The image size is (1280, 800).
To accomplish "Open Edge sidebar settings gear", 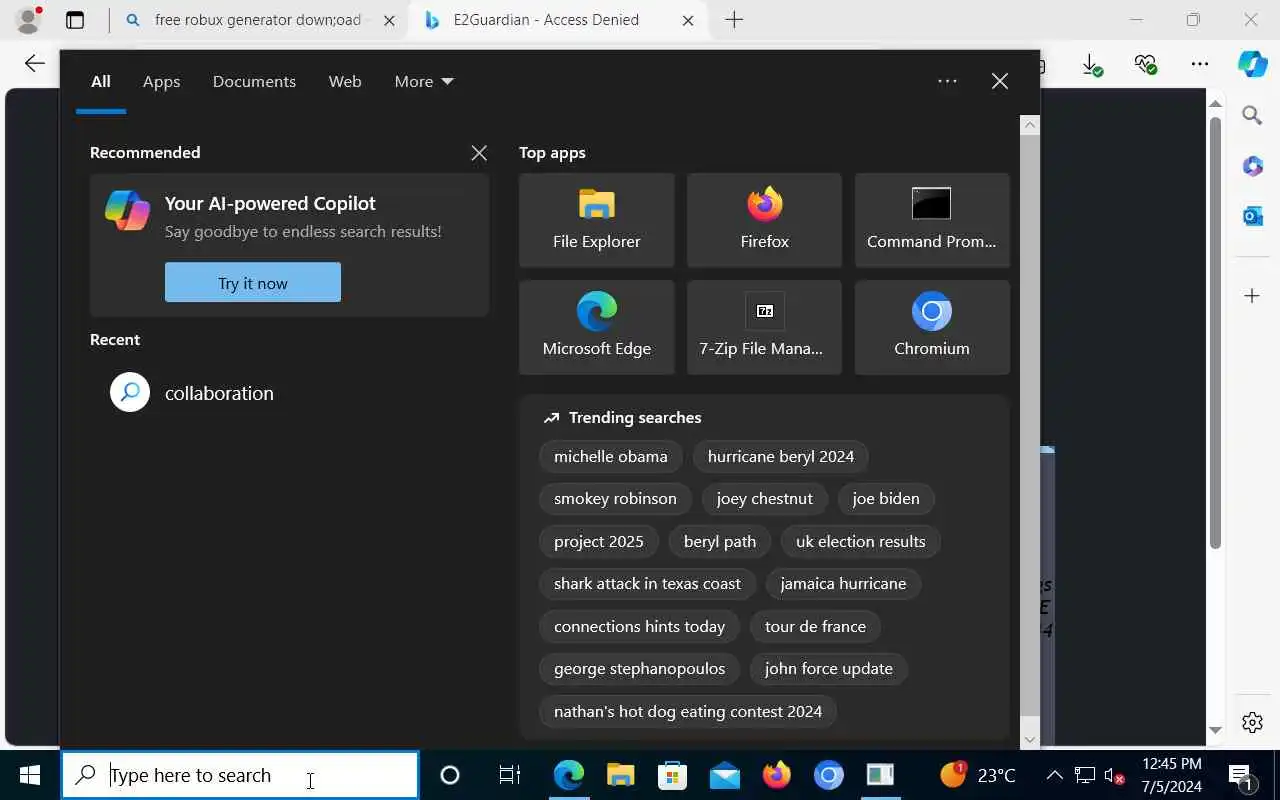I will 1252,722.
